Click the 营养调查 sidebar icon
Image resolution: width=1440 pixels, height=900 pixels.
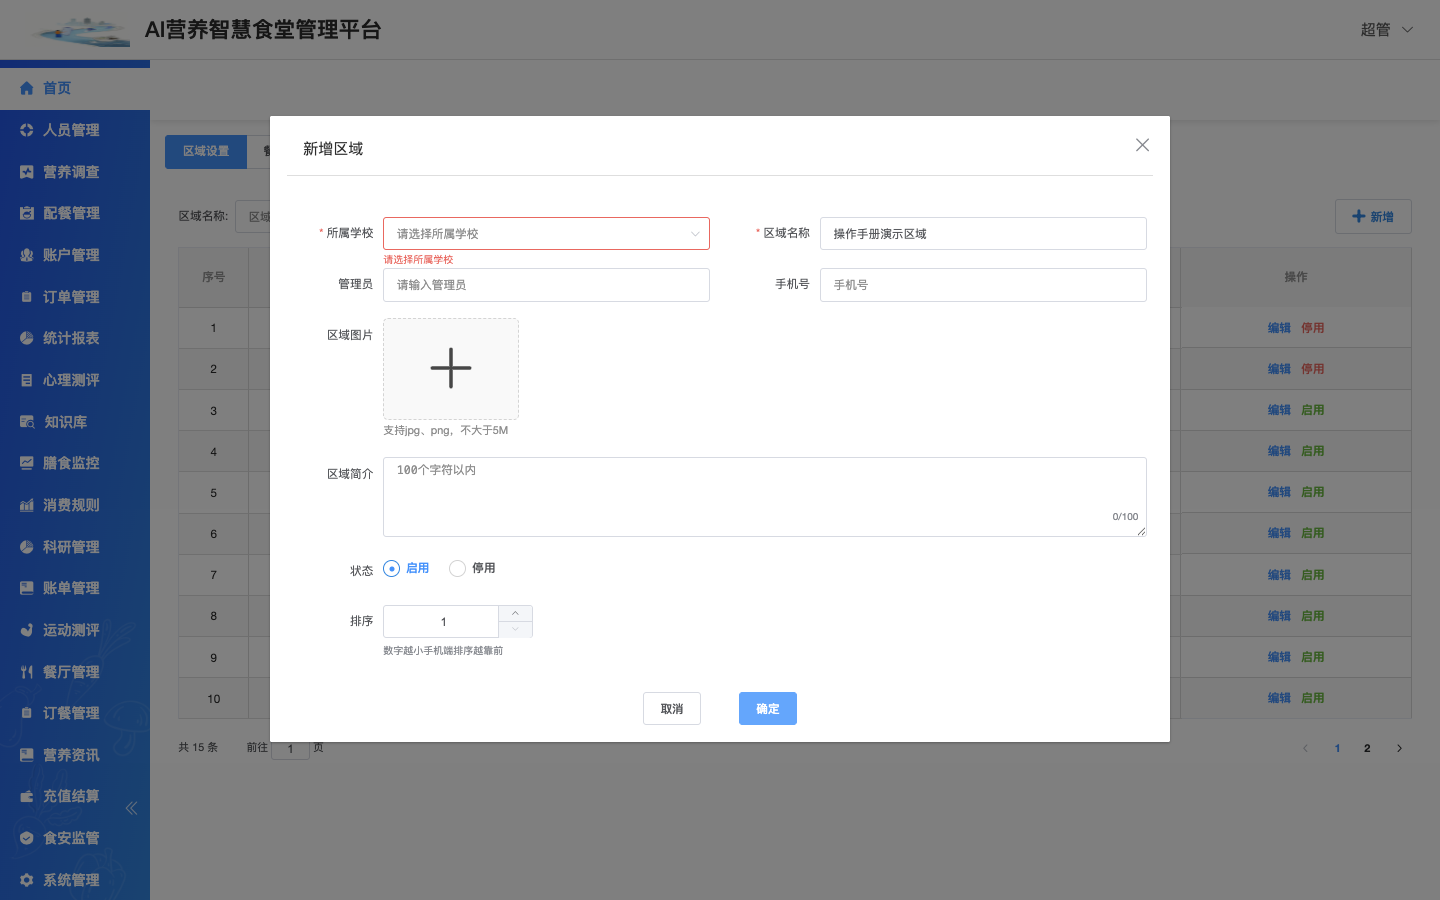[x=27, y=172]
